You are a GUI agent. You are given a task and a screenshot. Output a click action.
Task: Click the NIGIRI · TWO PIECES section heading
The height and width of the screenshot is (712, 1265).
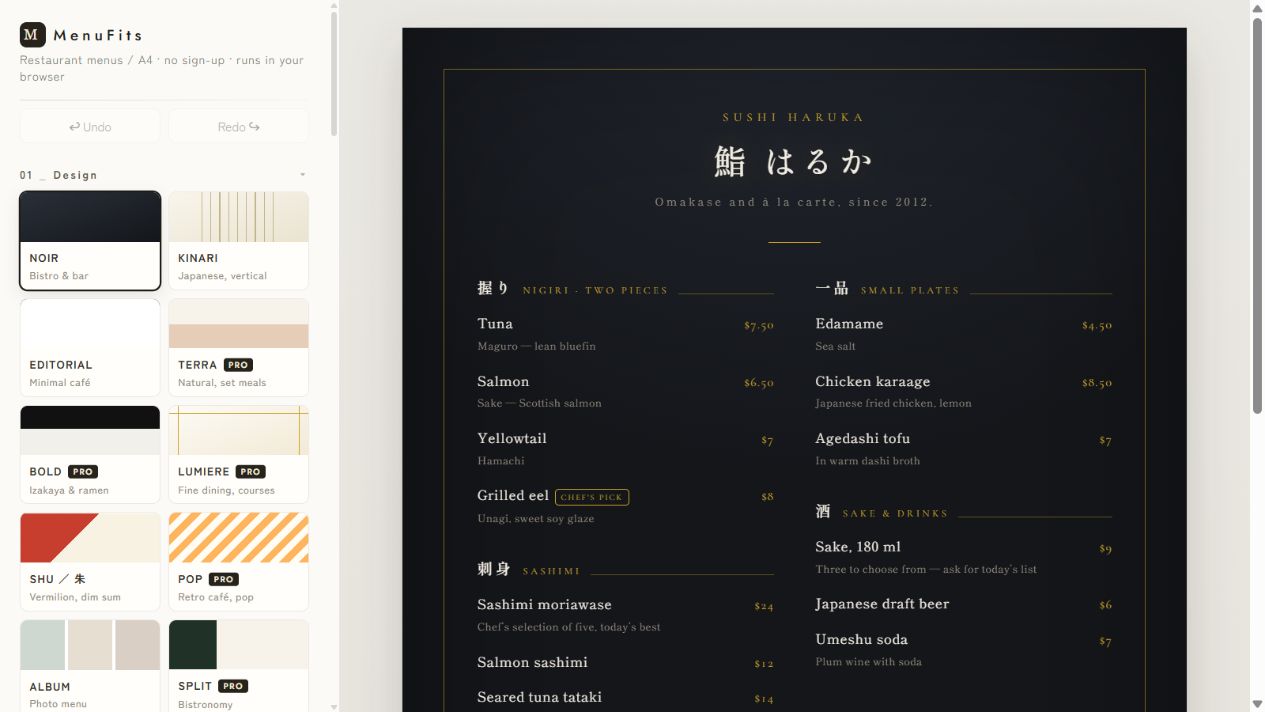(x=595, y=290)
